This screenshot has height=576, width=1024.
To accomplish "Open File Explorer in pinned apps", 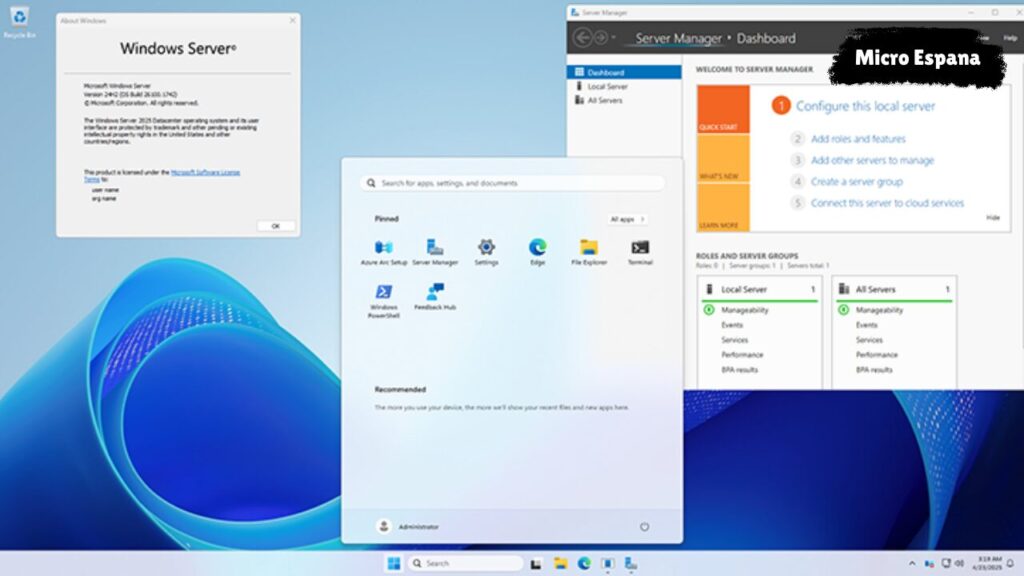I will coord(589,248).
